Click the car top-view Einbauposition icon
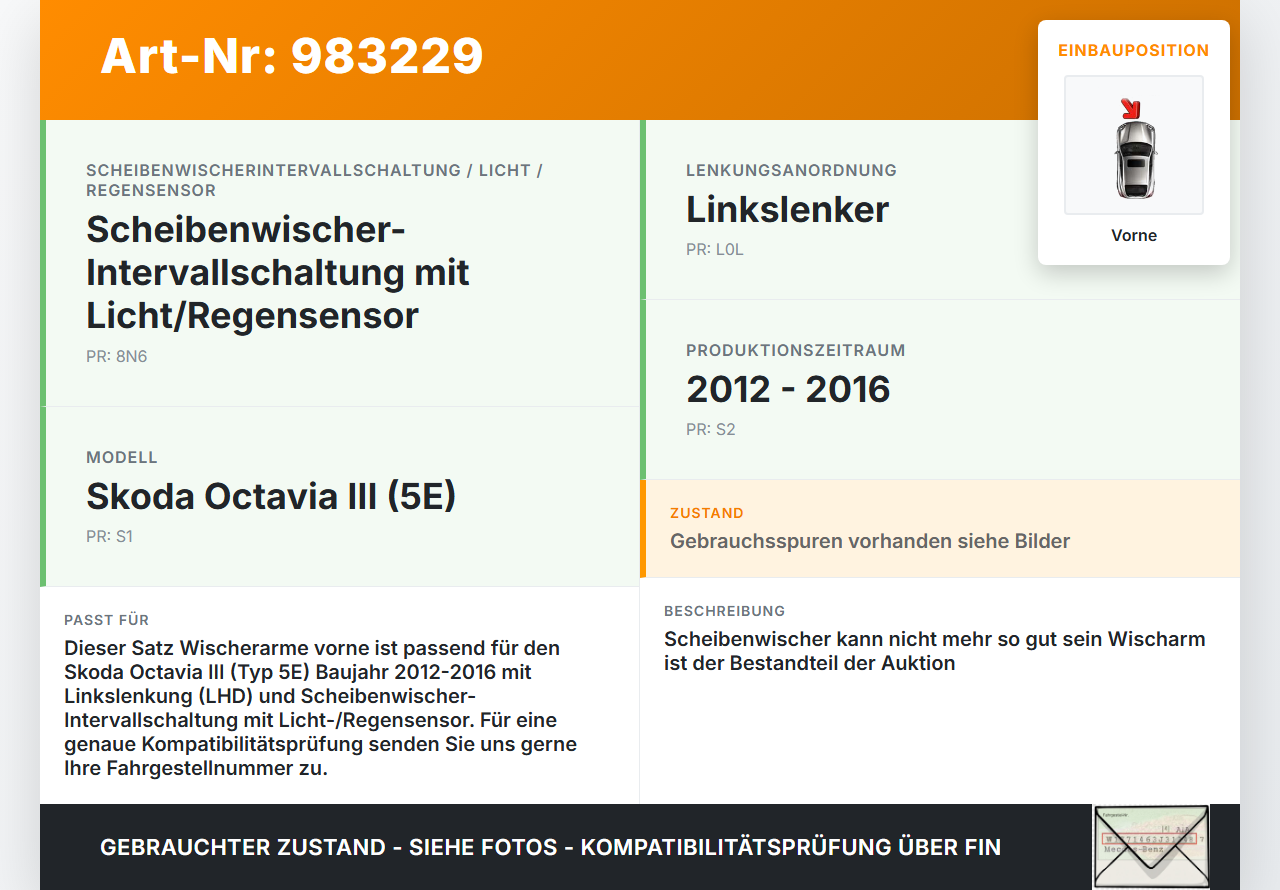The width and height of the screenshot is (1280, 890). [1133, 145]
